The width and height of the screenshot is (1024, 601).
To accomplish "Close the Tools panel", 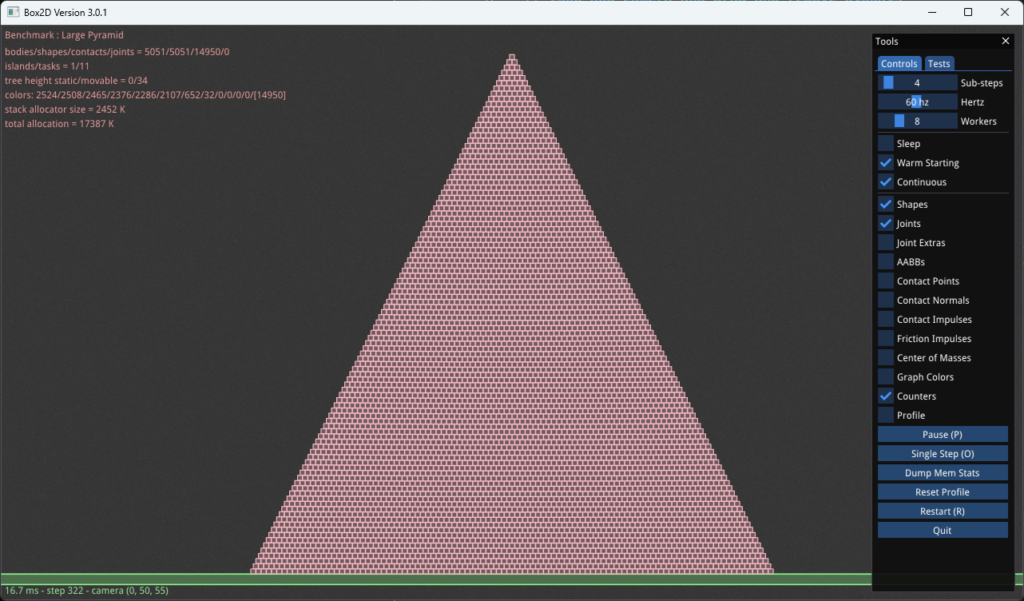I will (x=1005, y=41).
